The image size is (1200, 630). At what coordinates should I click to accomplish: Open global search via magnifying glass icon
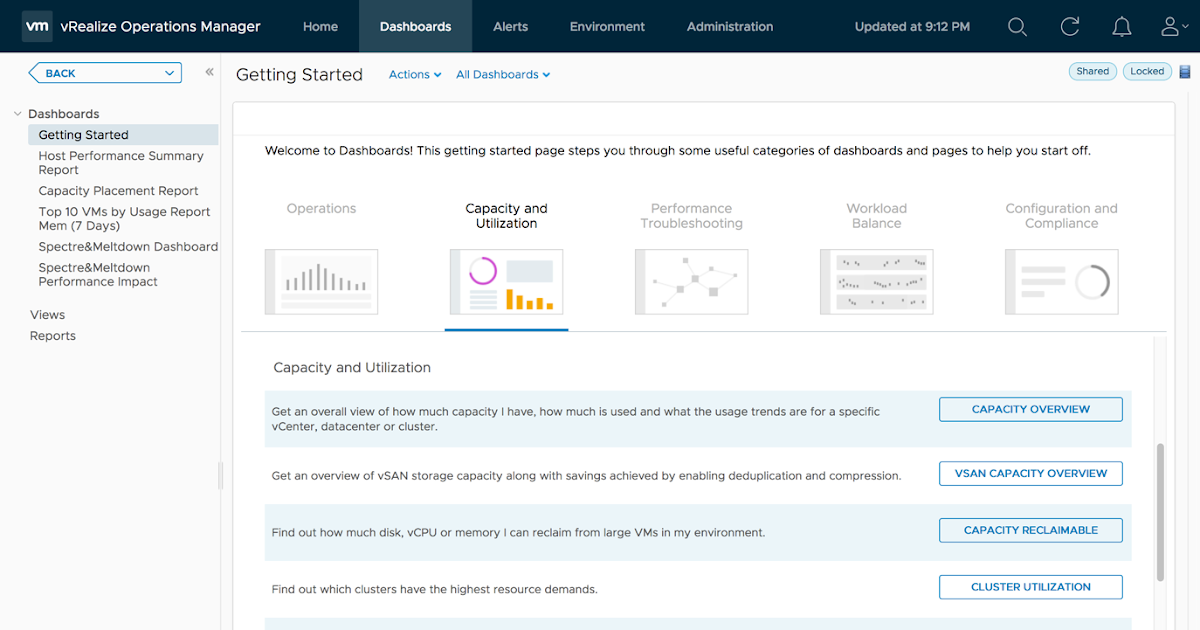tap(1017, 27)
